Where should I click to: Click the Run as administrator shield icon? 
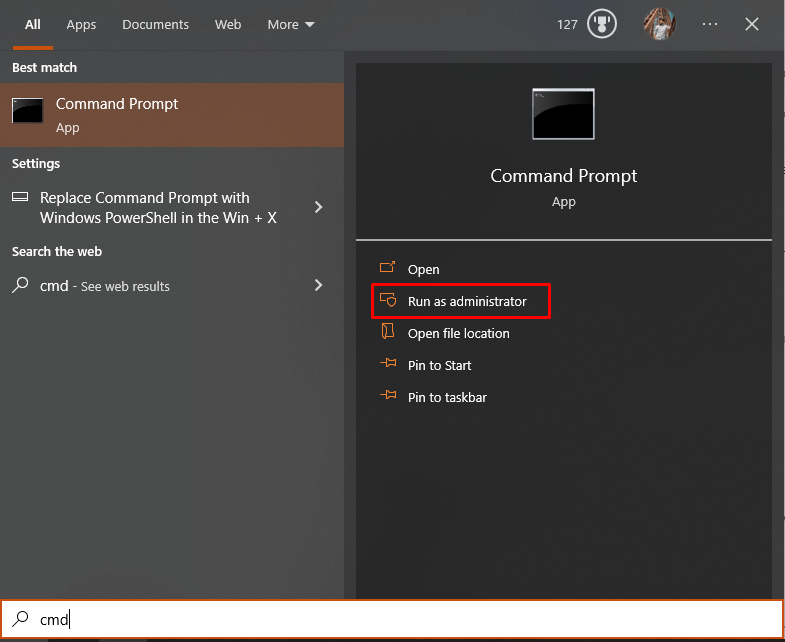pyautogui.click(x=388, y=300)
